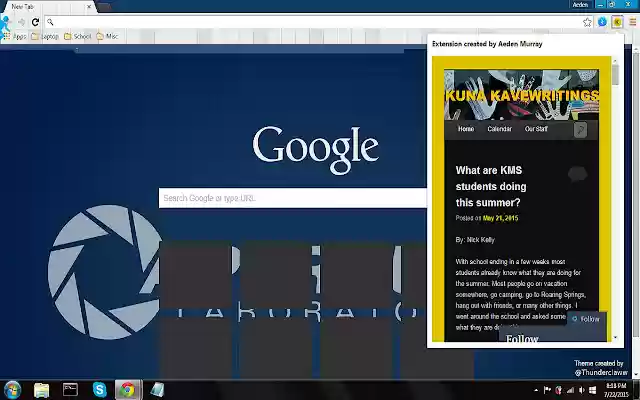Click the browser back arrow

coord(7,22)
